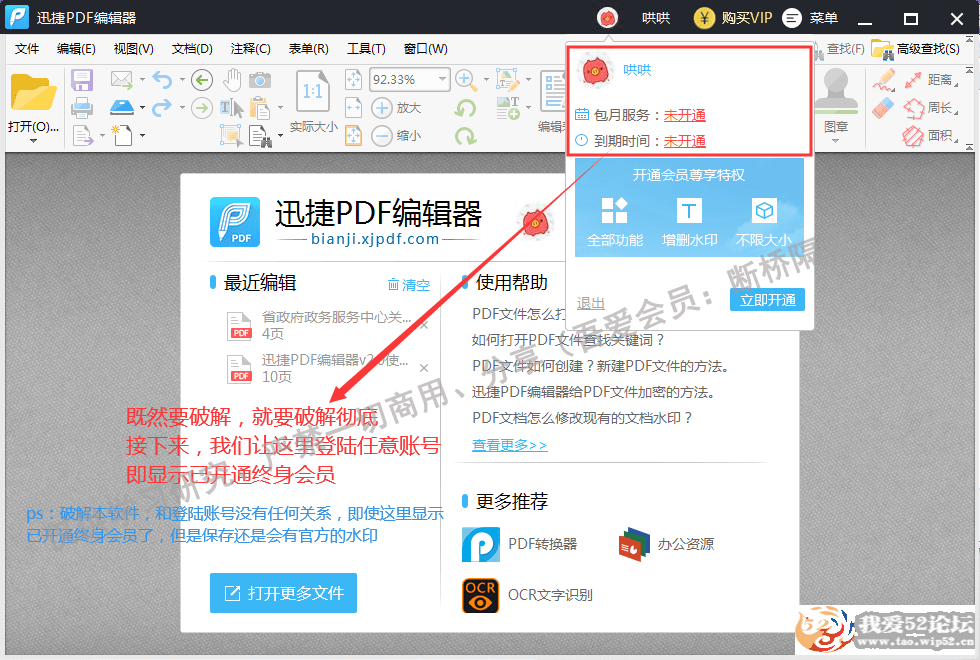This screenshot has height=660, width=980.
Task: Open the 文档(D) menu
Action: coord(192,49)
